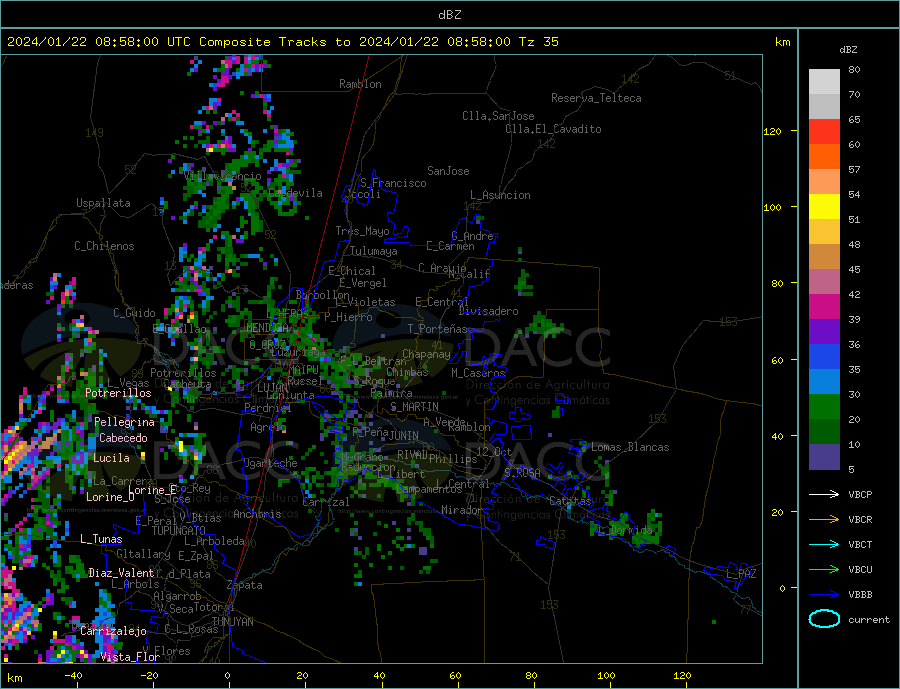Click the 'E_Vergel' map label
Viewport: 900px width, 689px height.
click(x=362, y=283)
